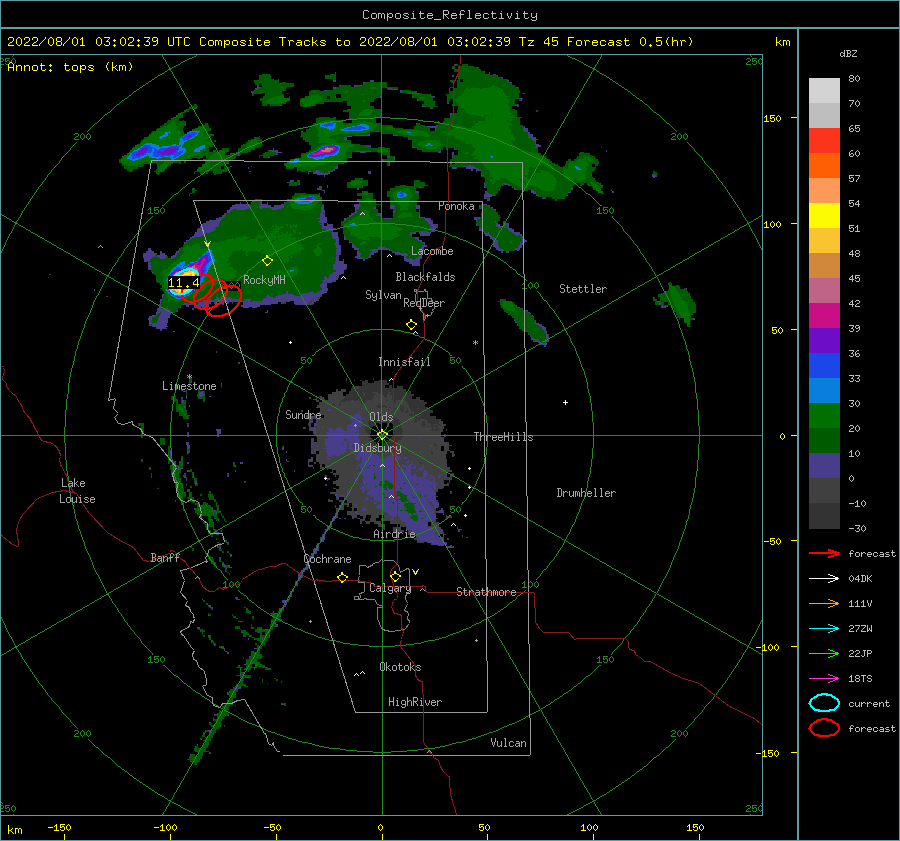
Task: Click the red 65 dBZ legend swatch
Action: pos(824,140)
